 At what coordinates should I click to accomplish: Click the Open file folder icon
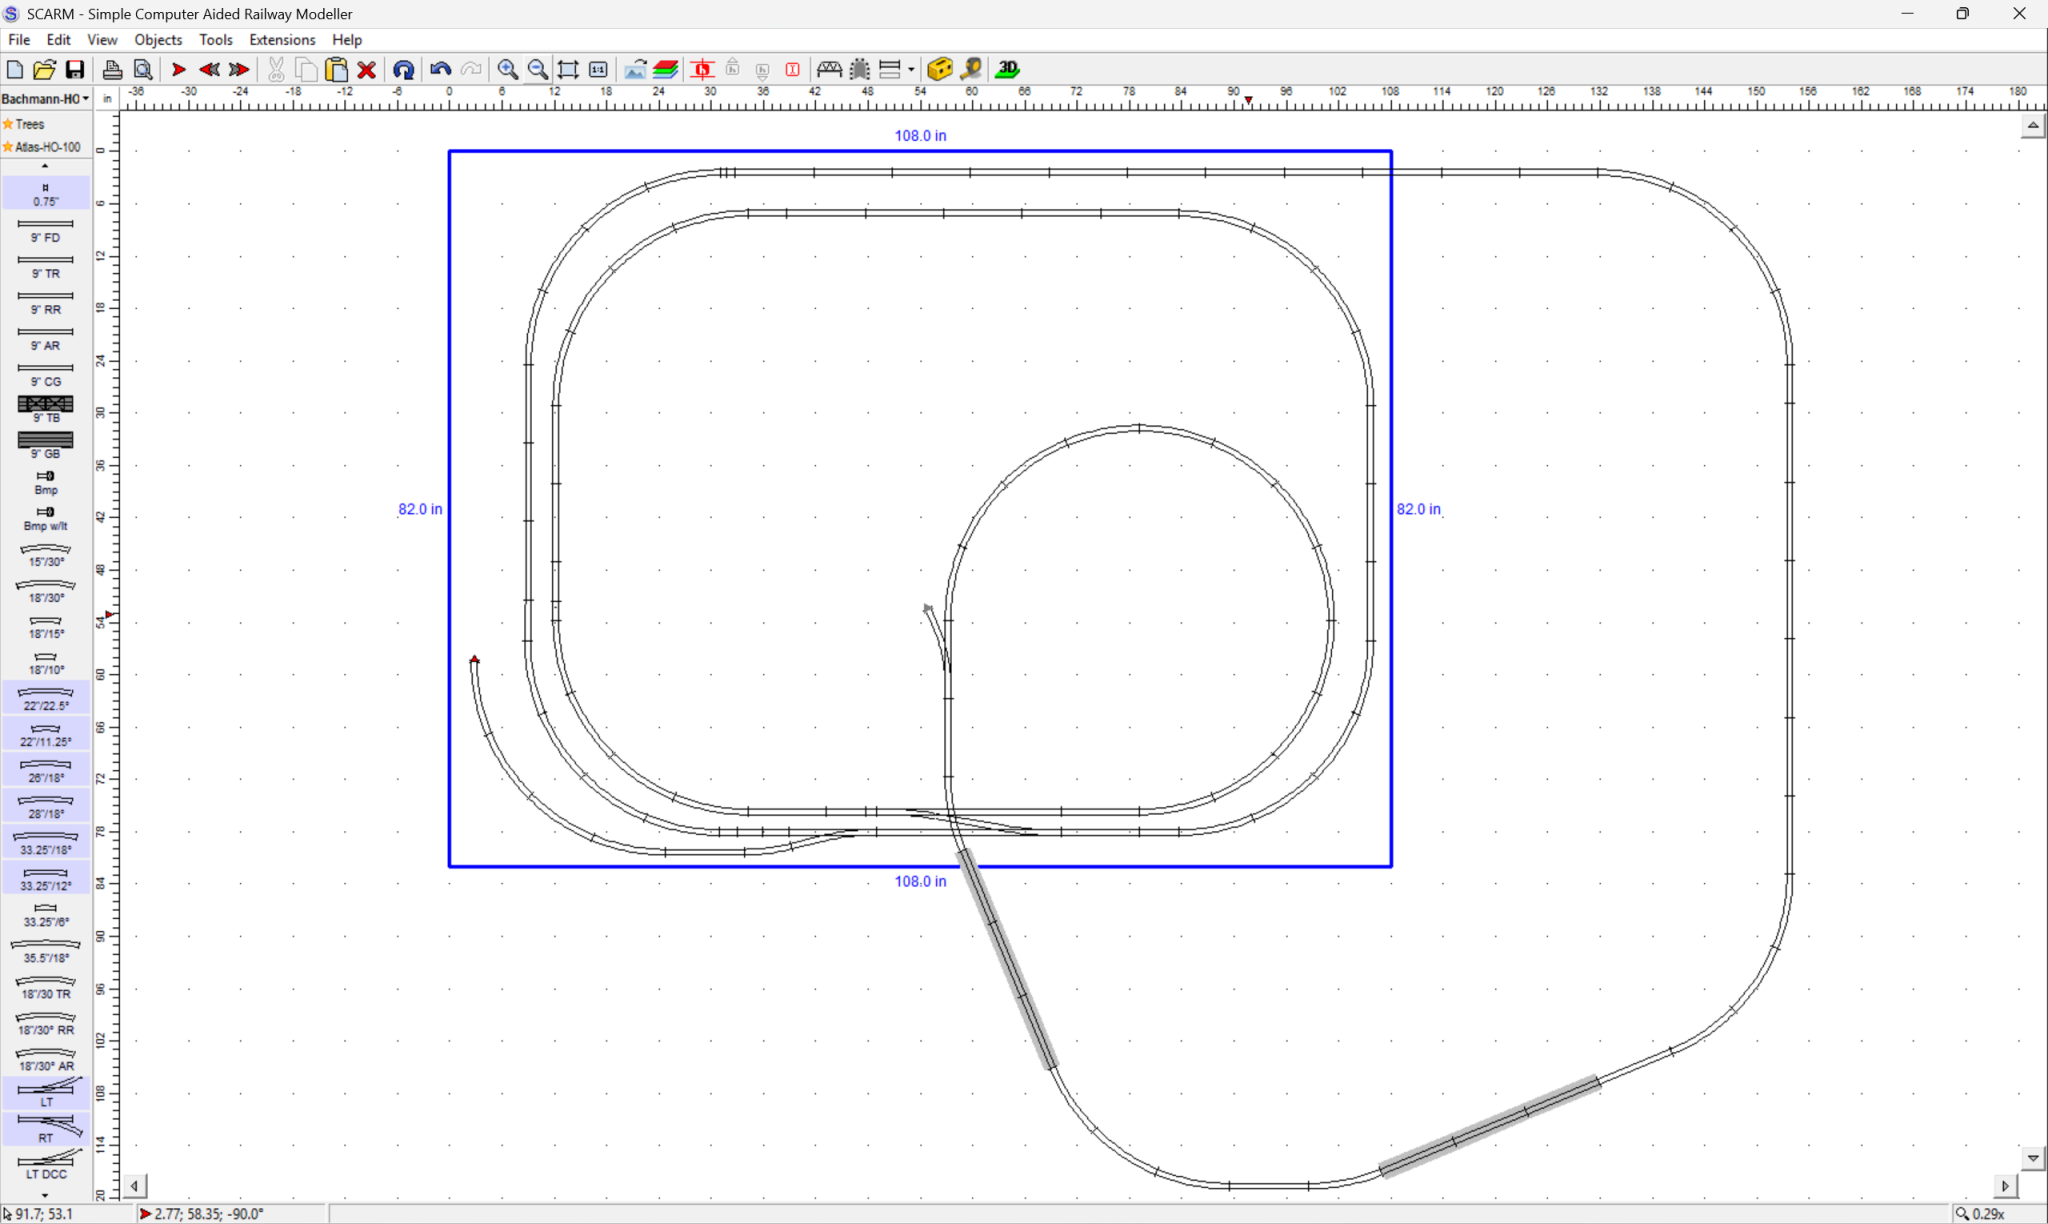click(44, 69)
